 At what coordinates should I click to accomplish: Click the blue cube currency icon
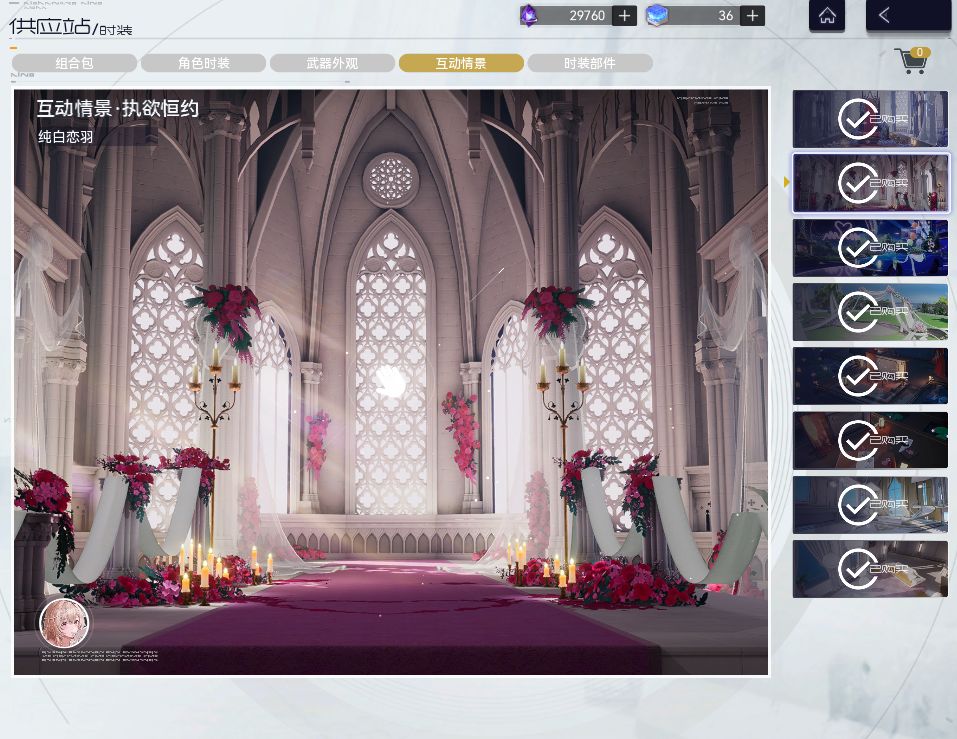[657, 16]
